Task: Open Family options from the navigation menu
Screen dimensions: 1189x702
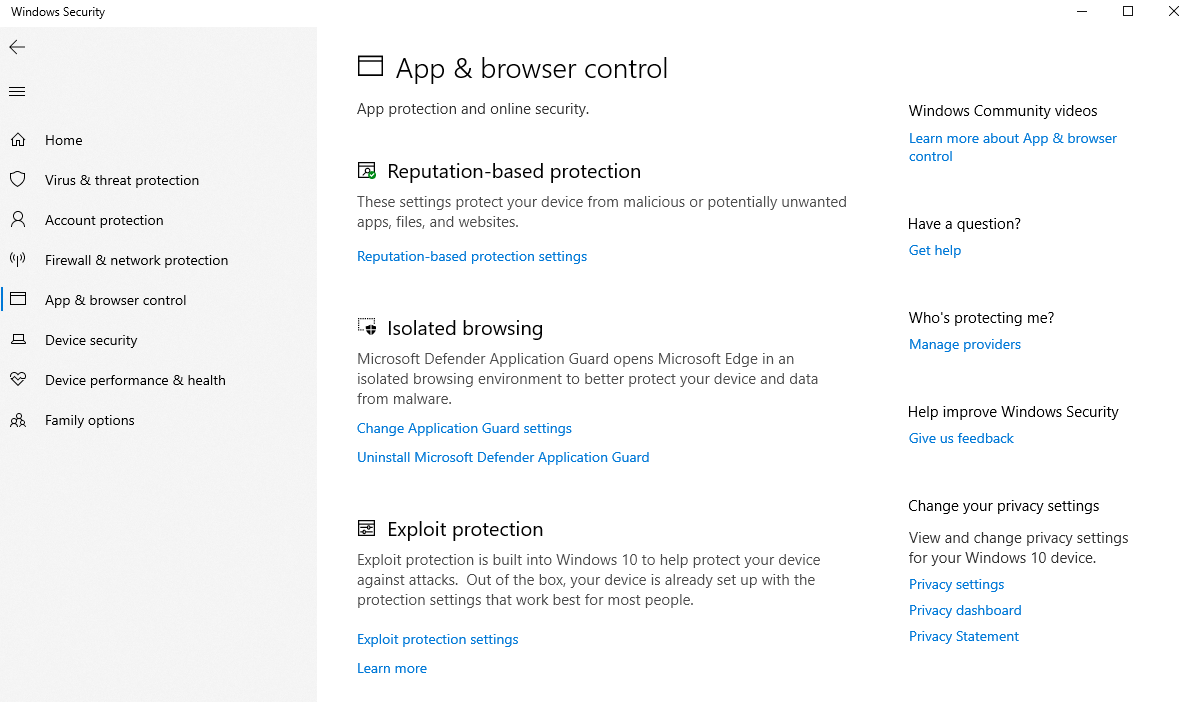Action: coord(92,420)
